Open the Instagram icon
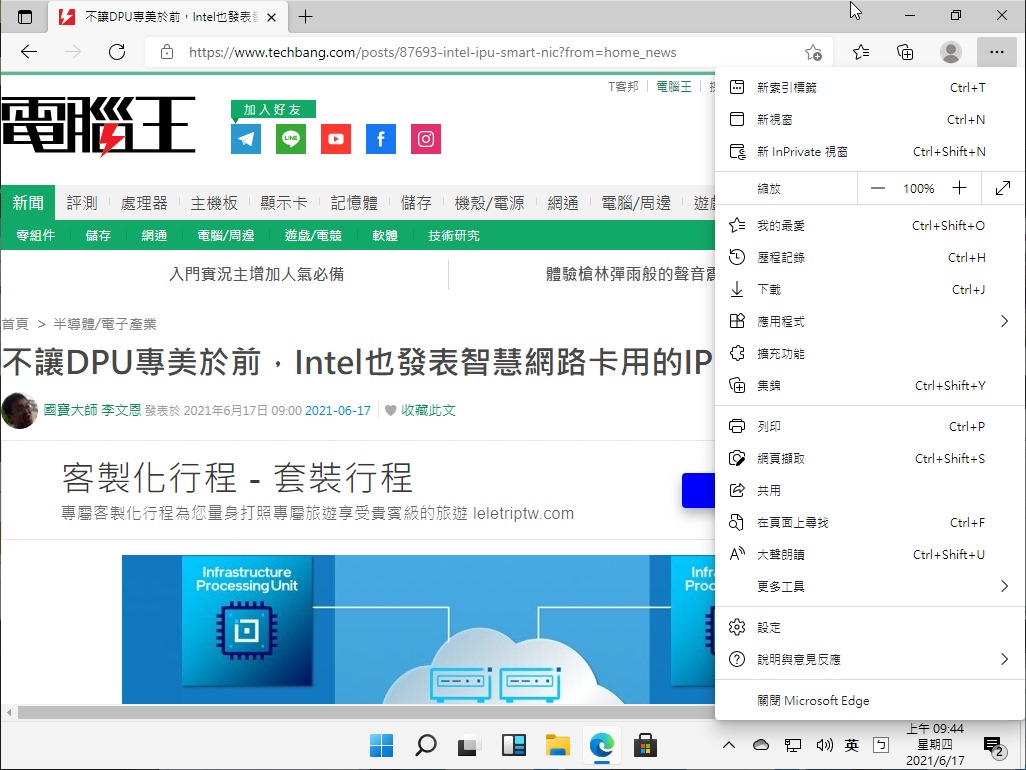 click(x=425, y=139)
